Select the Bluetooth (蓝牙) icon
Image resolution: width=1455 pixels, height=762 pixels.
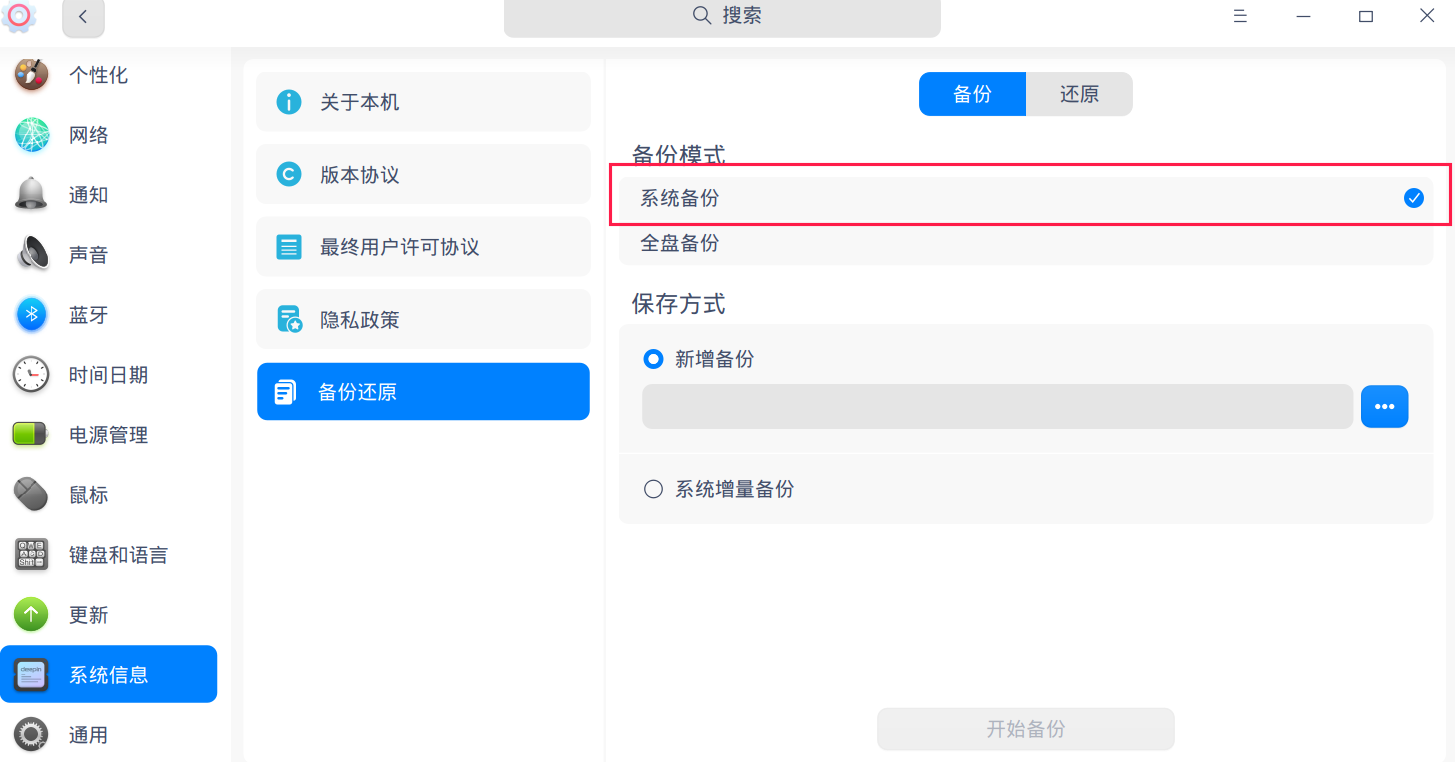tap(32, 315)
